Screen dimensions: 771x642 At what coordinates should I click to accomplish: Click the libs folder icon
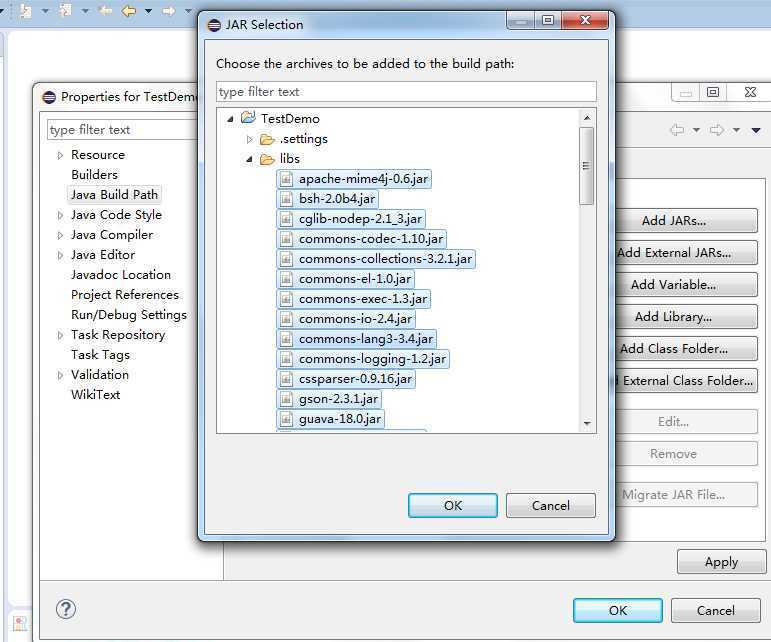267,160
